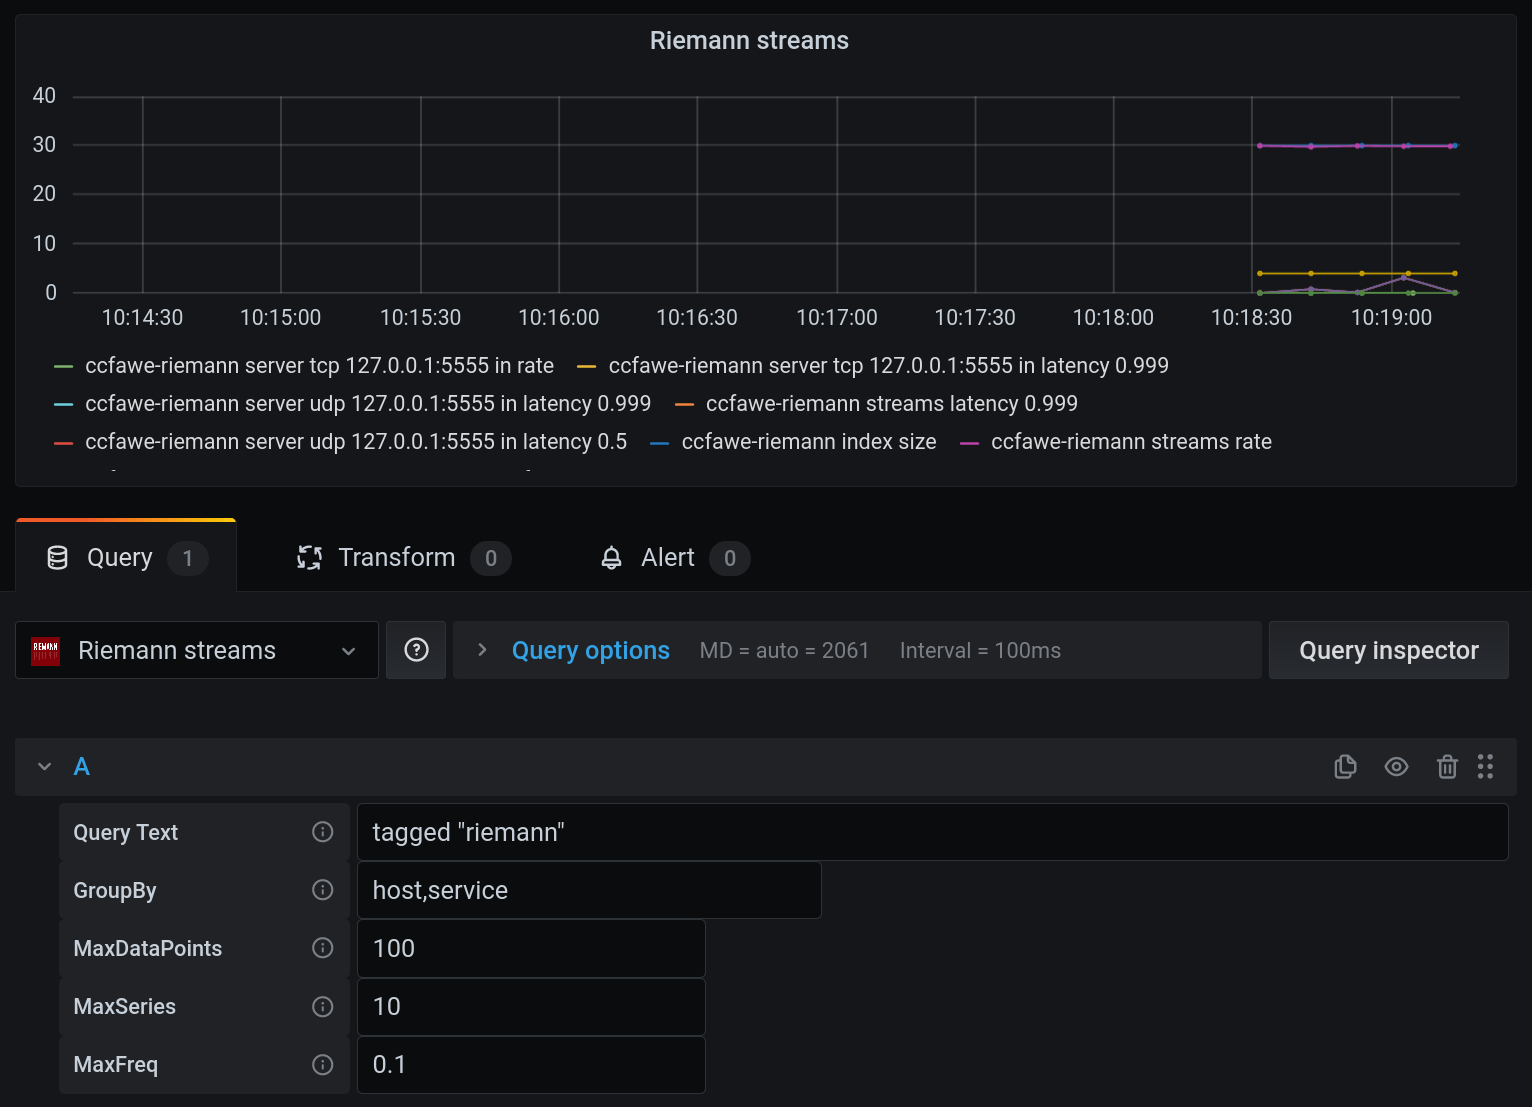Grab query A drag handle dots
The image size is (1532, 1107).
[1485, 767]
